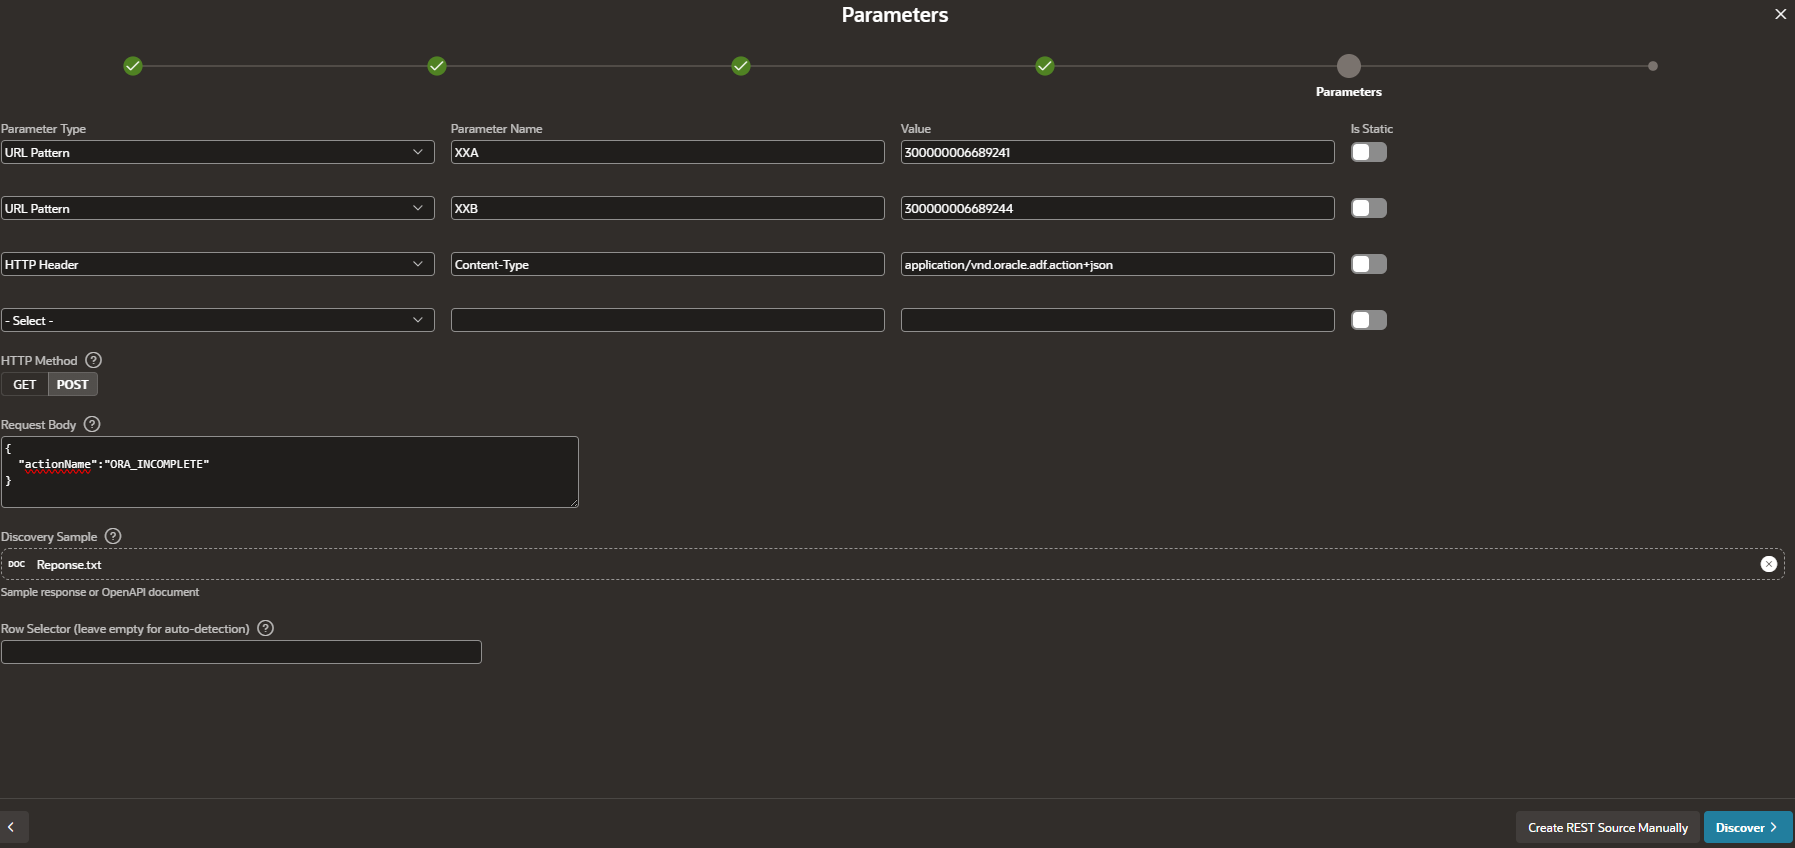Click the empty fourth parameter name field
The width and height of the screenshot is (1795, 848).
point(668,320)
